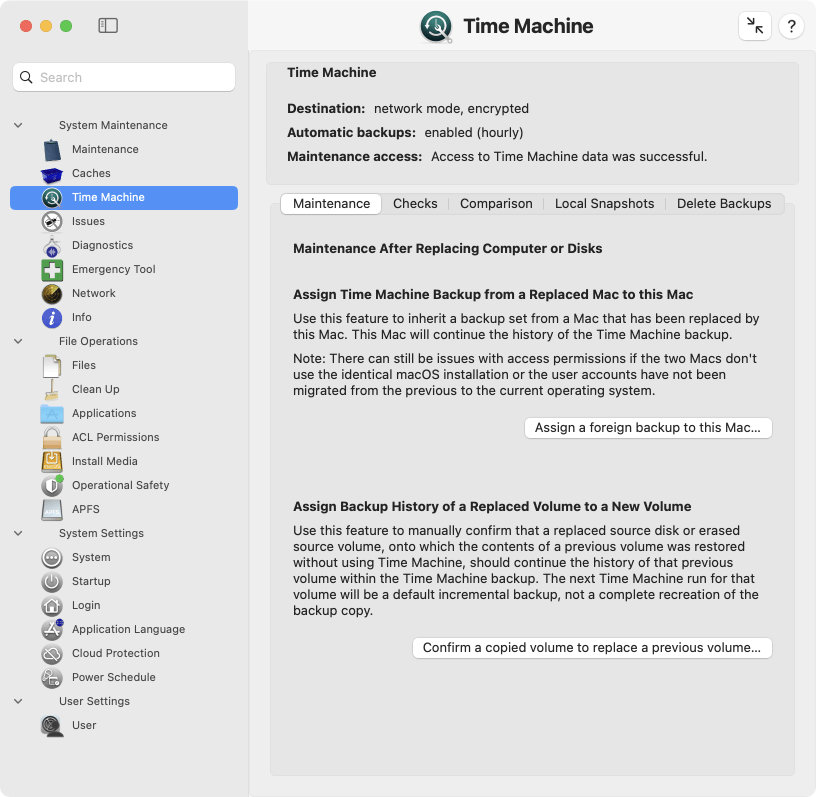Open the Files document icon
Screen dimensions: 816x797
point(52,365)
